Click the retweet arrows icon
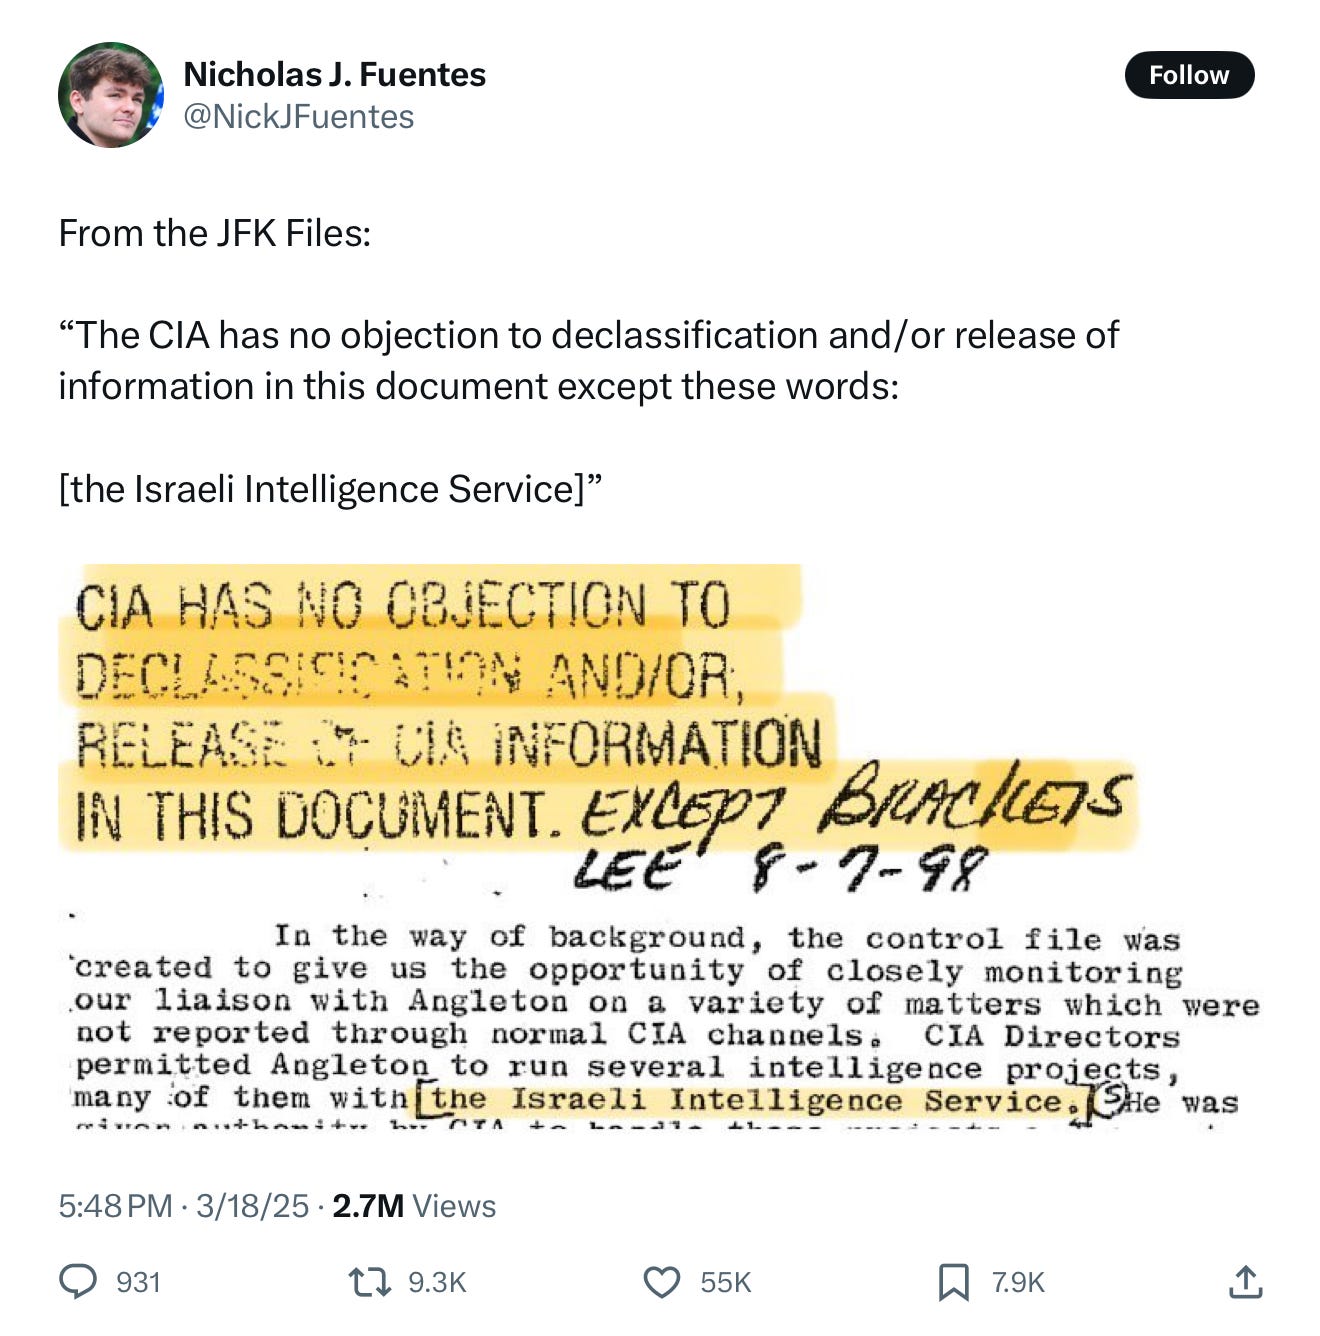This screenshot has width=1320, height=1336. pyautogui.click(x=369, y=1281)
